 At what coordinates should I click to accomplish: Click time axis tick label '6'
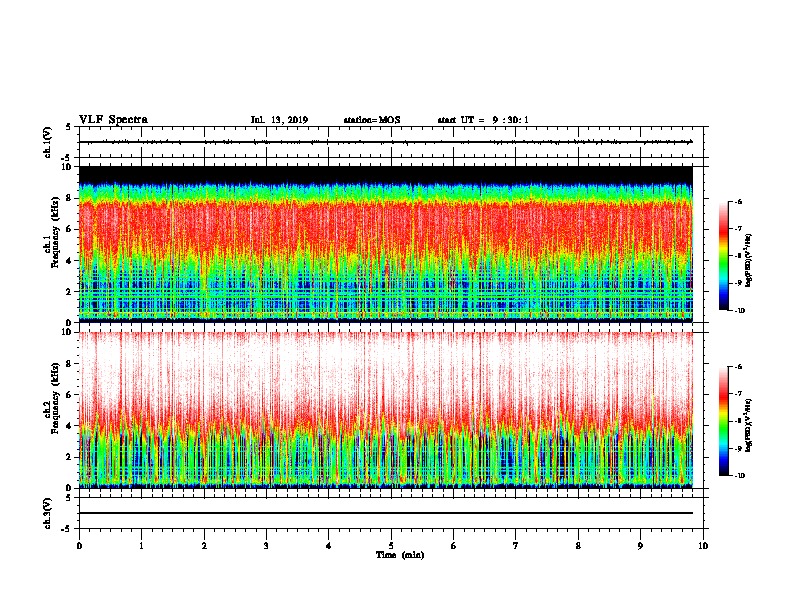pos(453,546)
